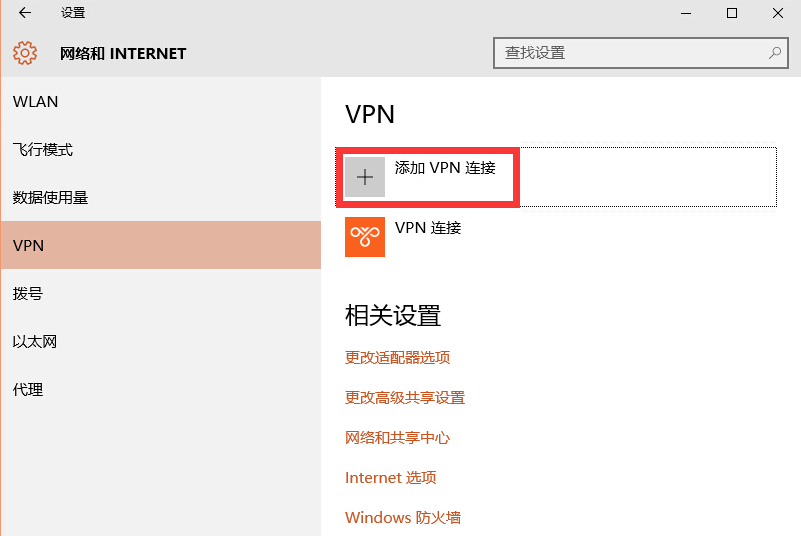Click the search magnifier icon
Image resolution: width=801 pixels, height=536 pixels.
click(x=774, y=53)
